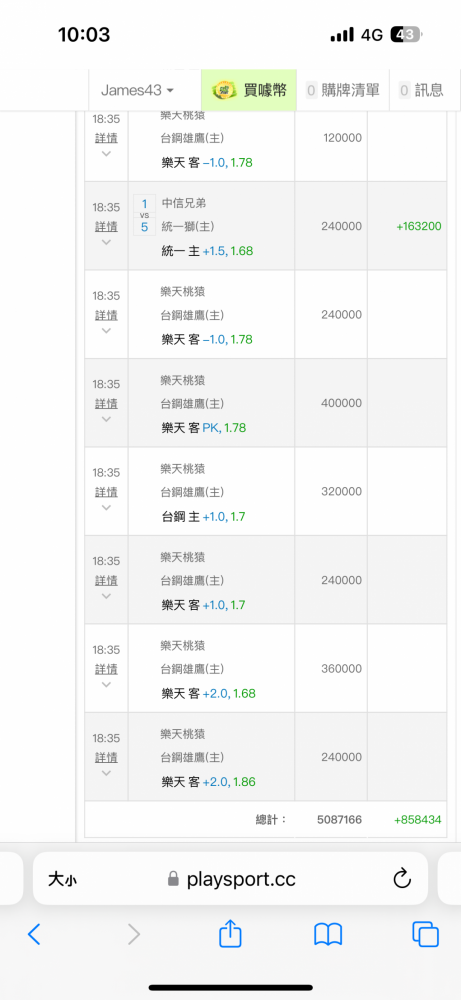Screen dimensions: 461x1000
Task: Open 詳情 link for 樂天 客 +2.0, 1.86 row
Action: click(106, 758)
